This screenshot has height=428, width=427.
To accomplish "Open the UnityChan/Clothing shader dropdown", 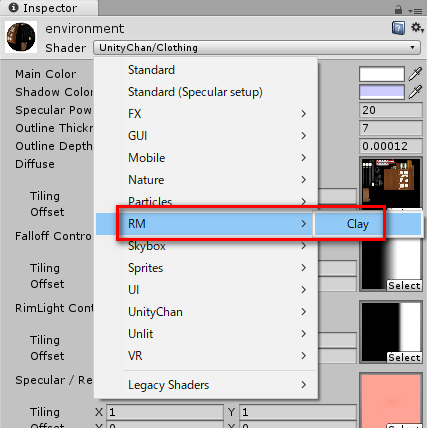I will click(257, 48).
